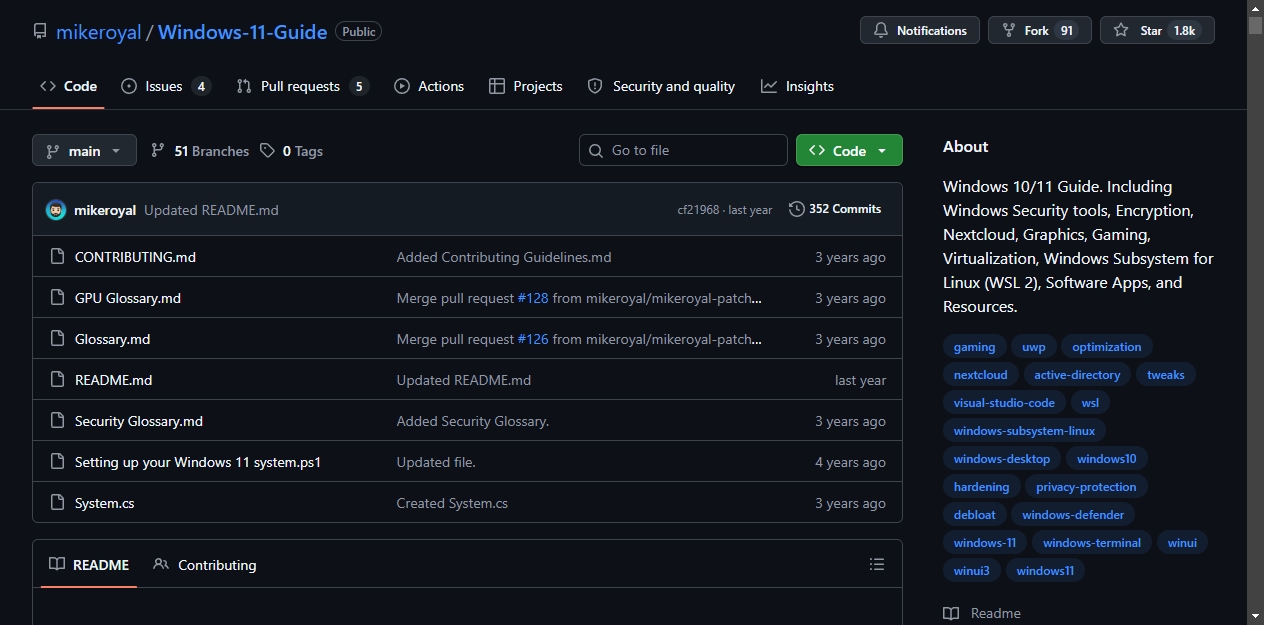Open the Actions tab
The image size is (1264, 625).
[429, 86]
